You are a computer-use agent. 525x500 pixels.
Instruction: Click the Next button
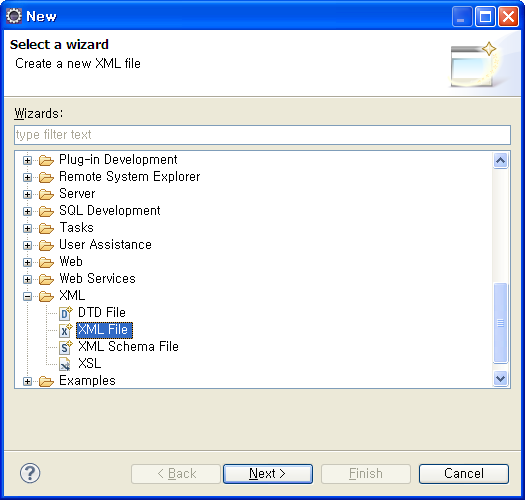tap(268, 474)
